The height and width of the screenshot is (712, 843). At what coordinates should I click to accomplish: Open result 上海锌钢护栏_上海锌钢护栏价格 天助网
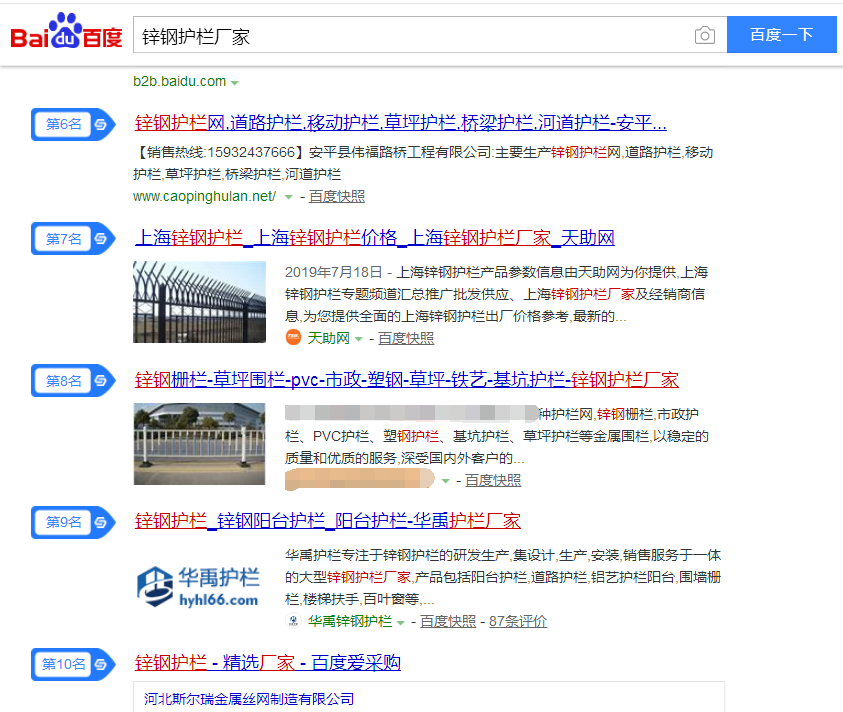coord(375,237)
